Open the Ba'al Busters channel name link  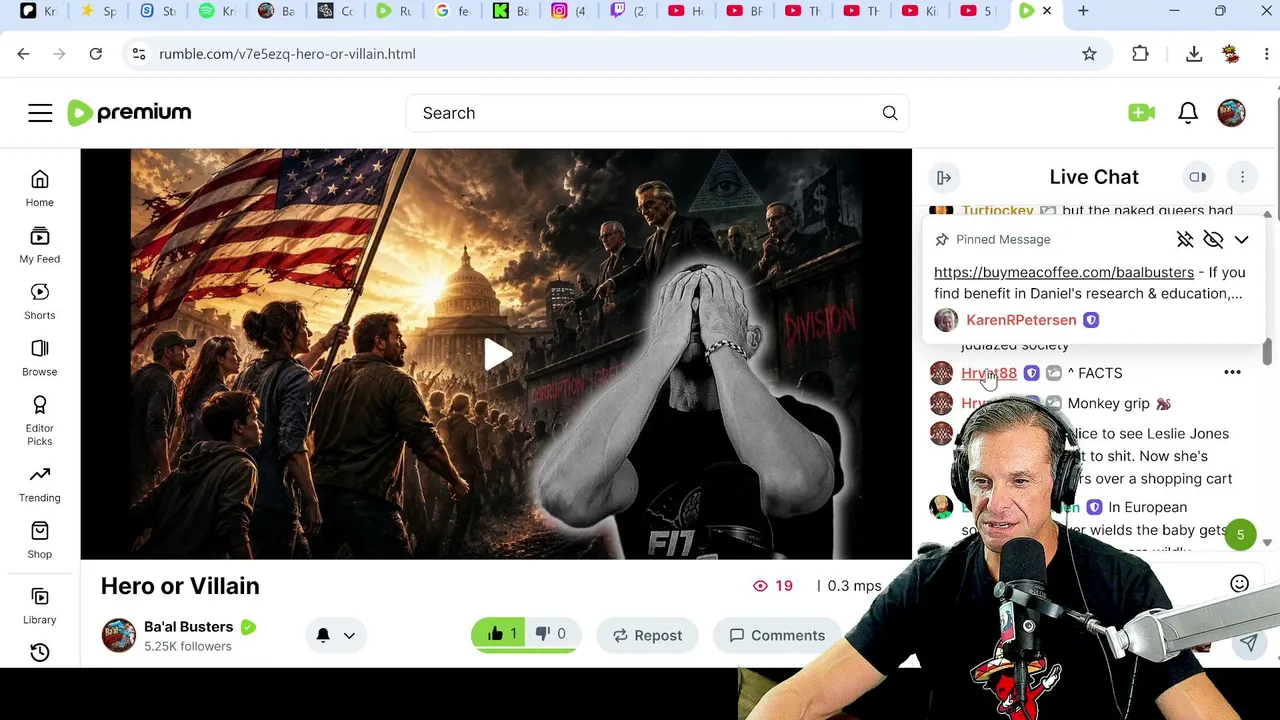click(188, 627)
